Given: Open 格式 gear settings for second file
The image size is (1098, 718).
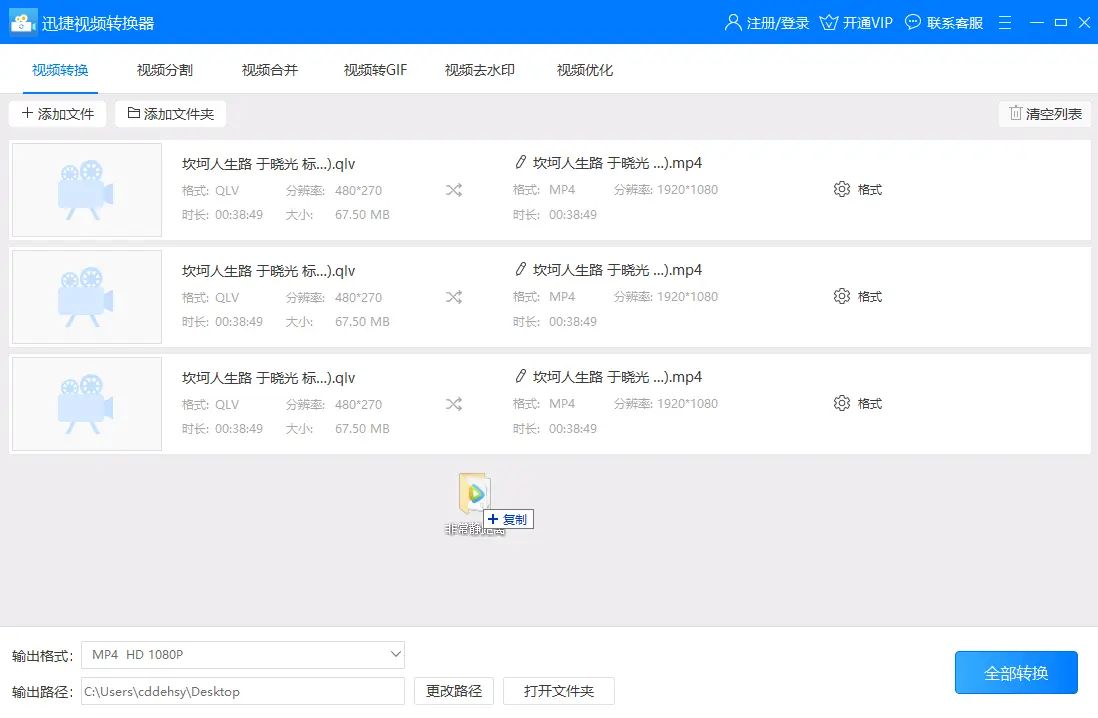Looking at the screenshot, I should click(x=858, y=296).
